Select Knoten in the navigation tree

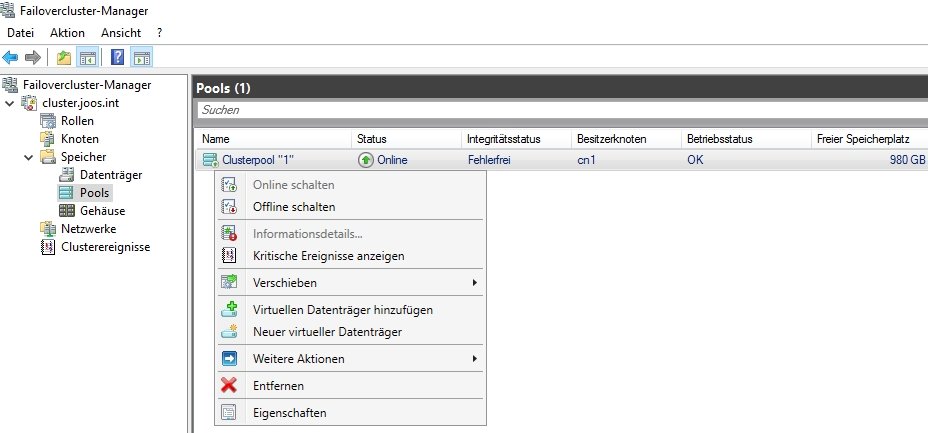pos(79,139)
